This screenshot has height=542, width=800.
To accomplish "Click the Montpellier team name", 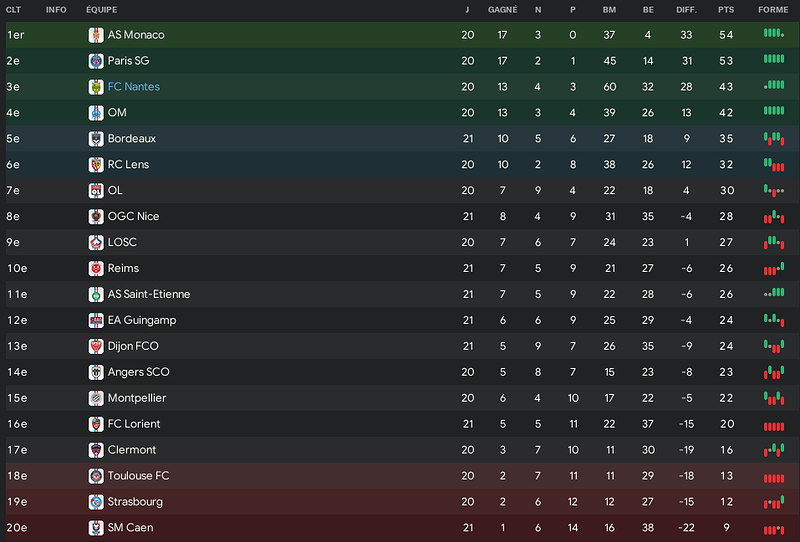I will (x=137, y=398).
